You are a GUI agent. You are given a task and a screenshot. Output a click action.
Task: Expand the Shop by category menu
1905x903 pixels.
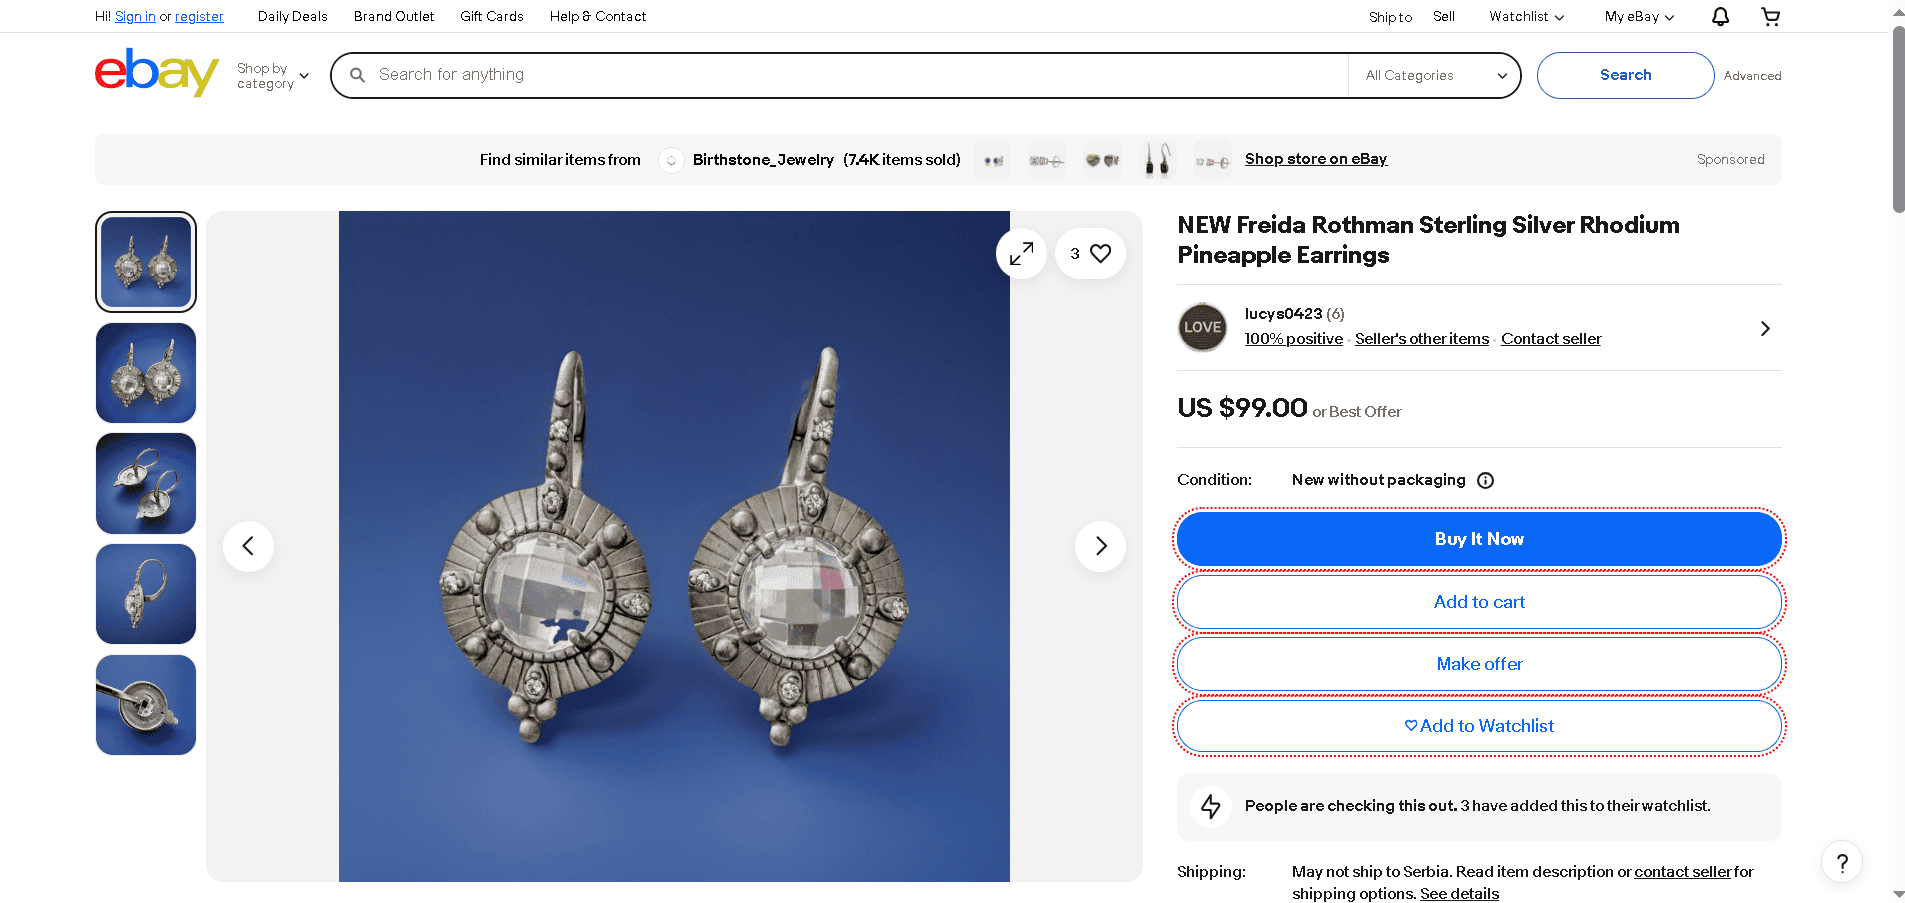[x=272, y=76]
